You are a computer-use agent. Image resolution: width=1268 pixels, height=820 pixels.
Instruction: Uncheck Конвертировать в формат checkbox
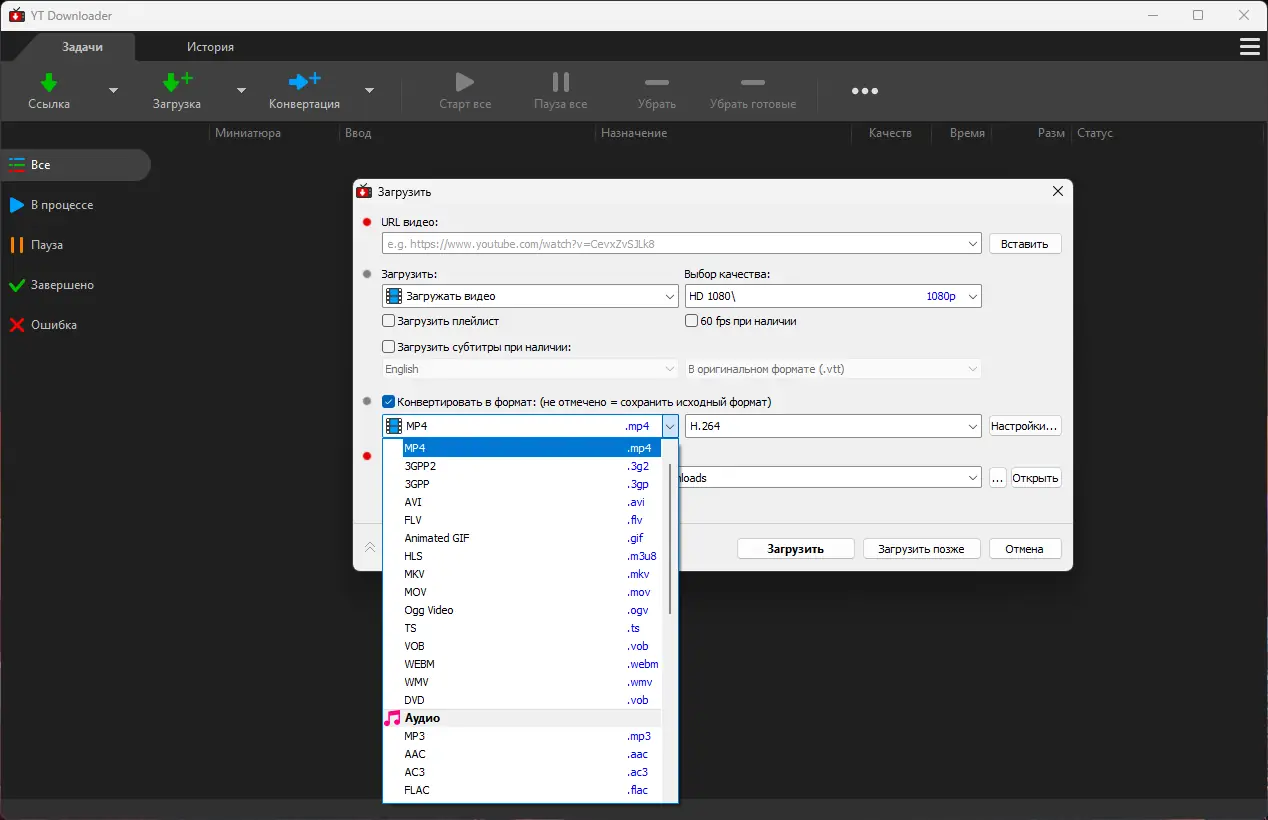click(x=389, y=402)
